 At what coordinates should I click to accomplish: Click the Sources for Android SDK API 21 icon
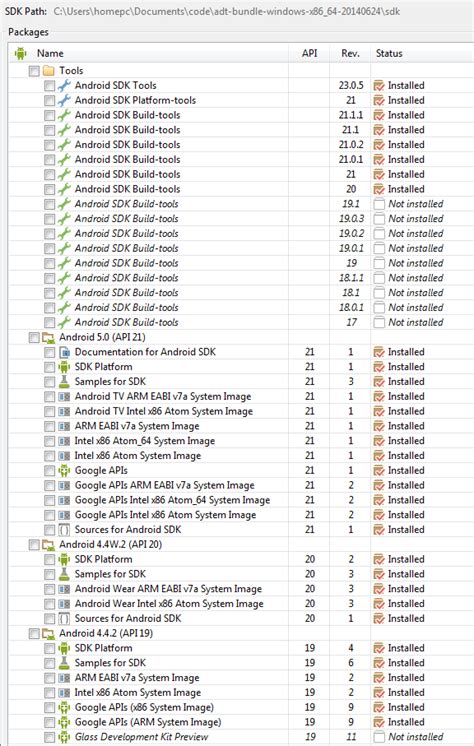pos(64,530)
